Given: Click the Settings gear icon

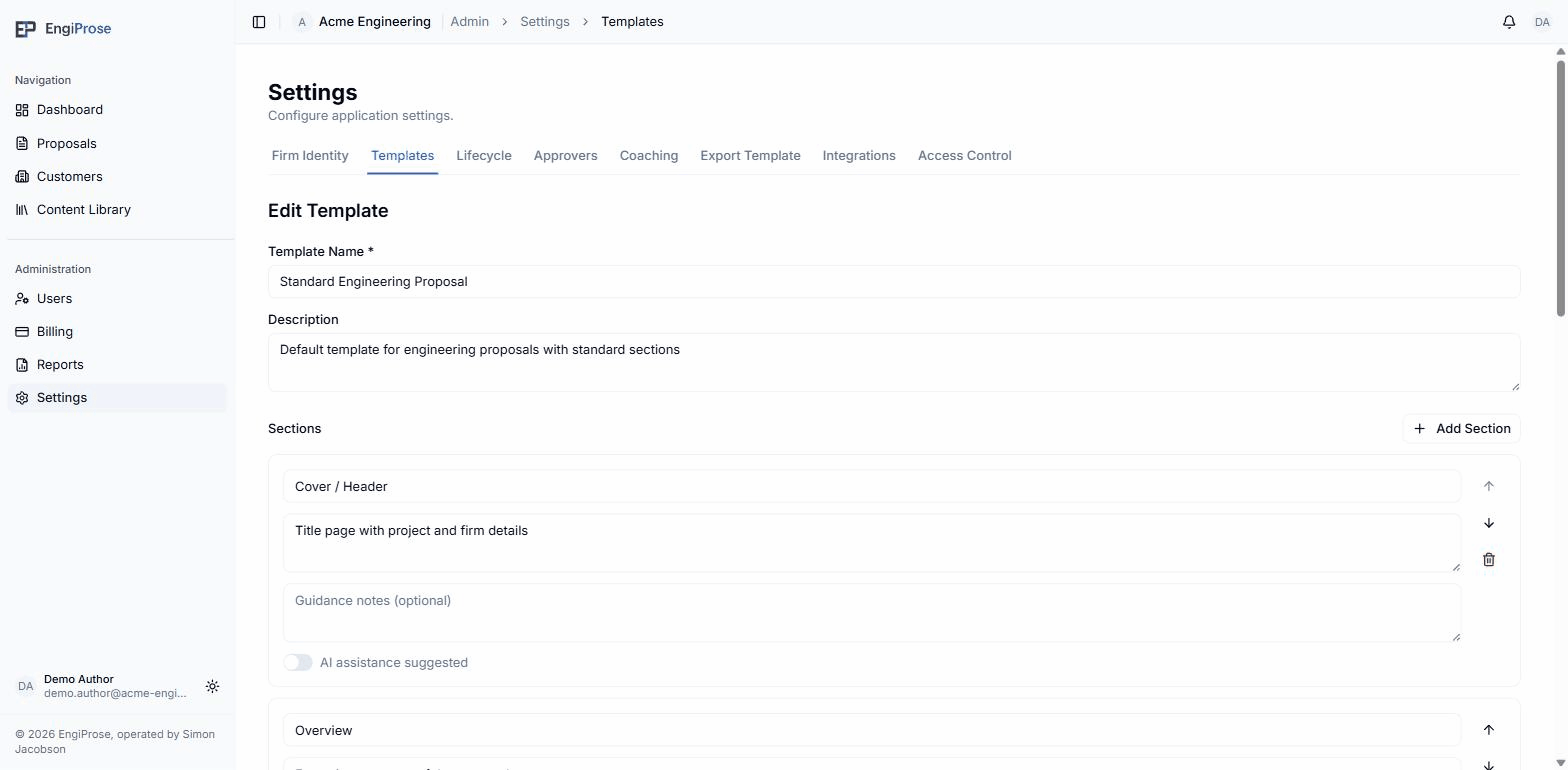Looking at the screenshot, I should (x=22, y=398).
